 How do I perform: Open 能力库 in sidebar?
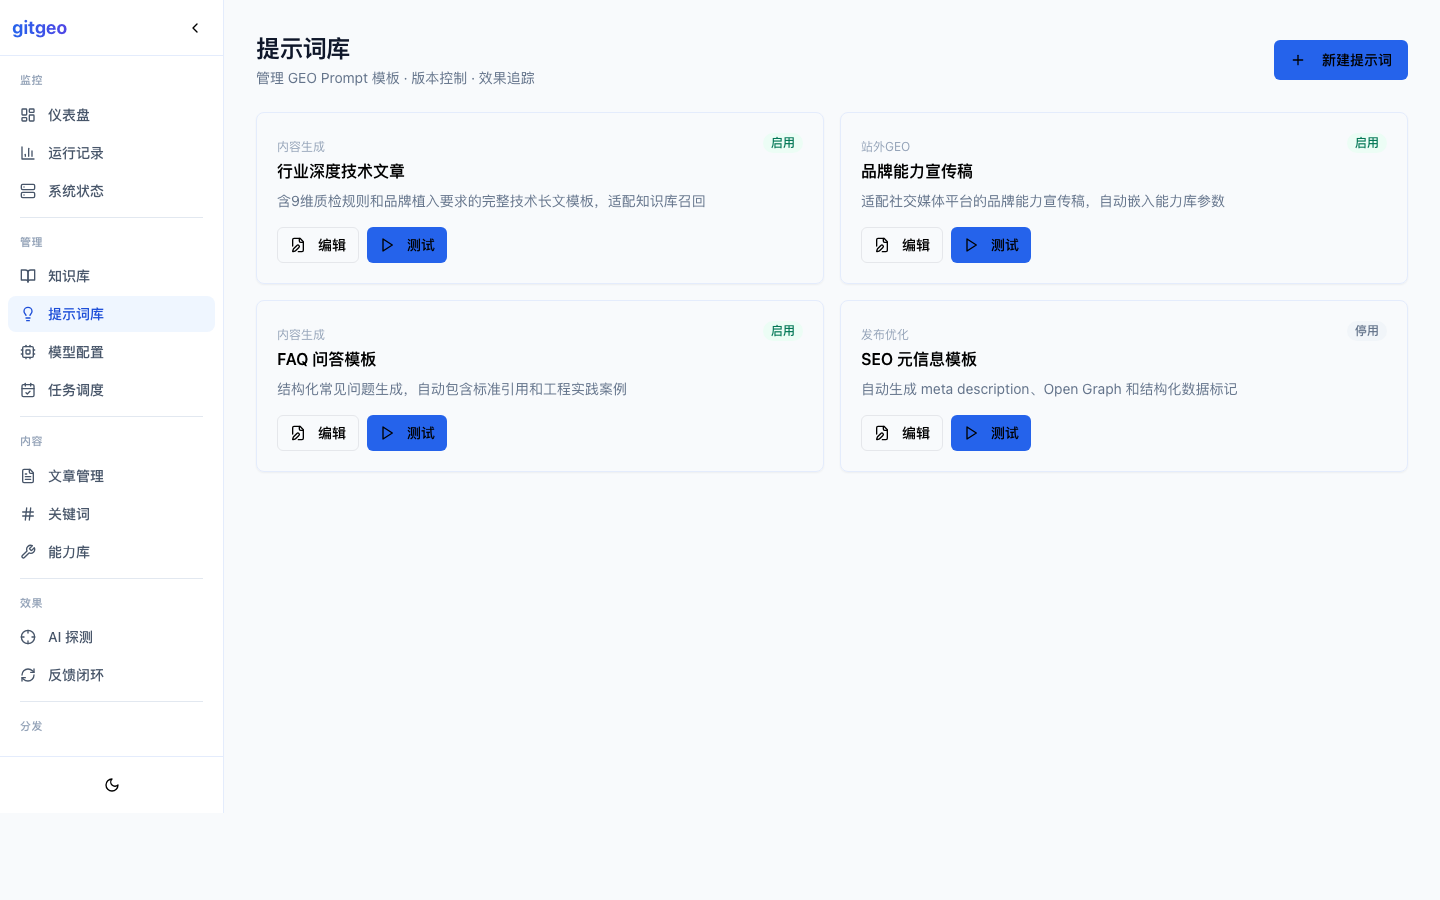[111, 552]
